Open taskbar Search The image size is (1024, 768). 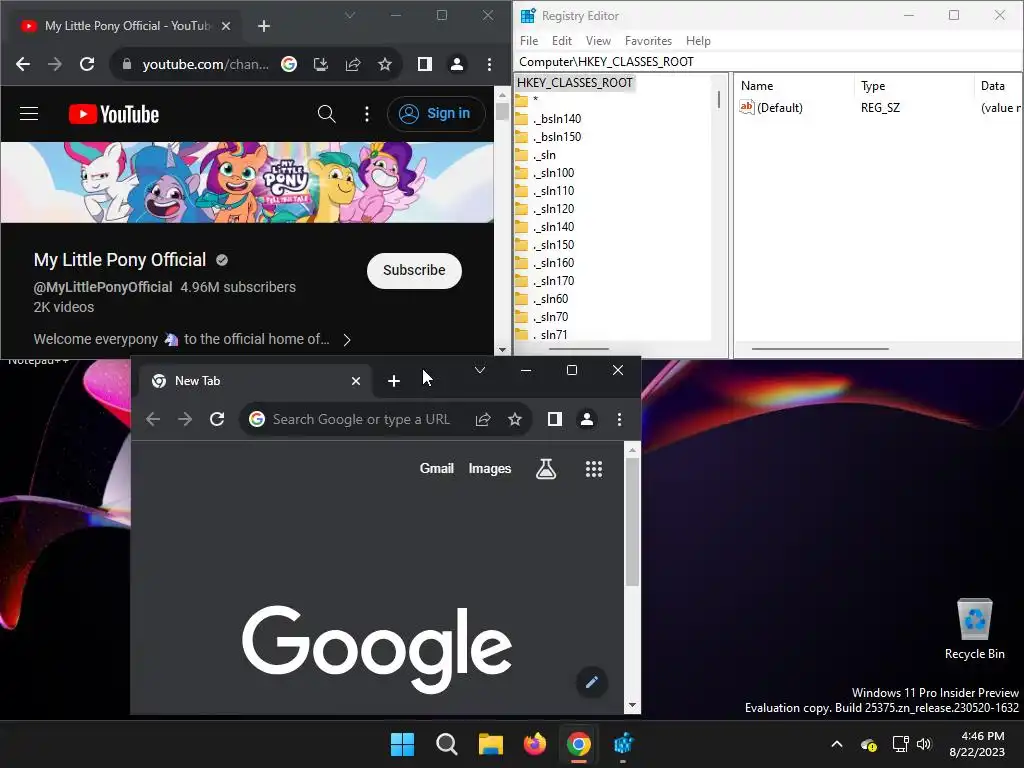click(x=447, y=744)
